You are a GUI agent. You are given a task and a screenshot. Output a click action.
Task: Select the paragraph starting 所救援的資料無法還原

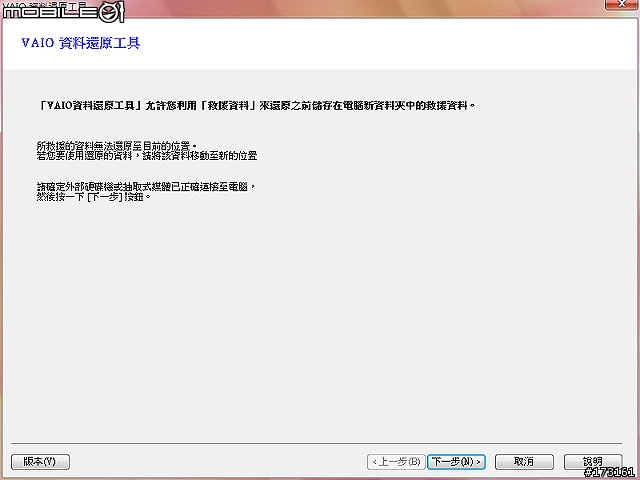pyautogui.click(x=147, y=151)
